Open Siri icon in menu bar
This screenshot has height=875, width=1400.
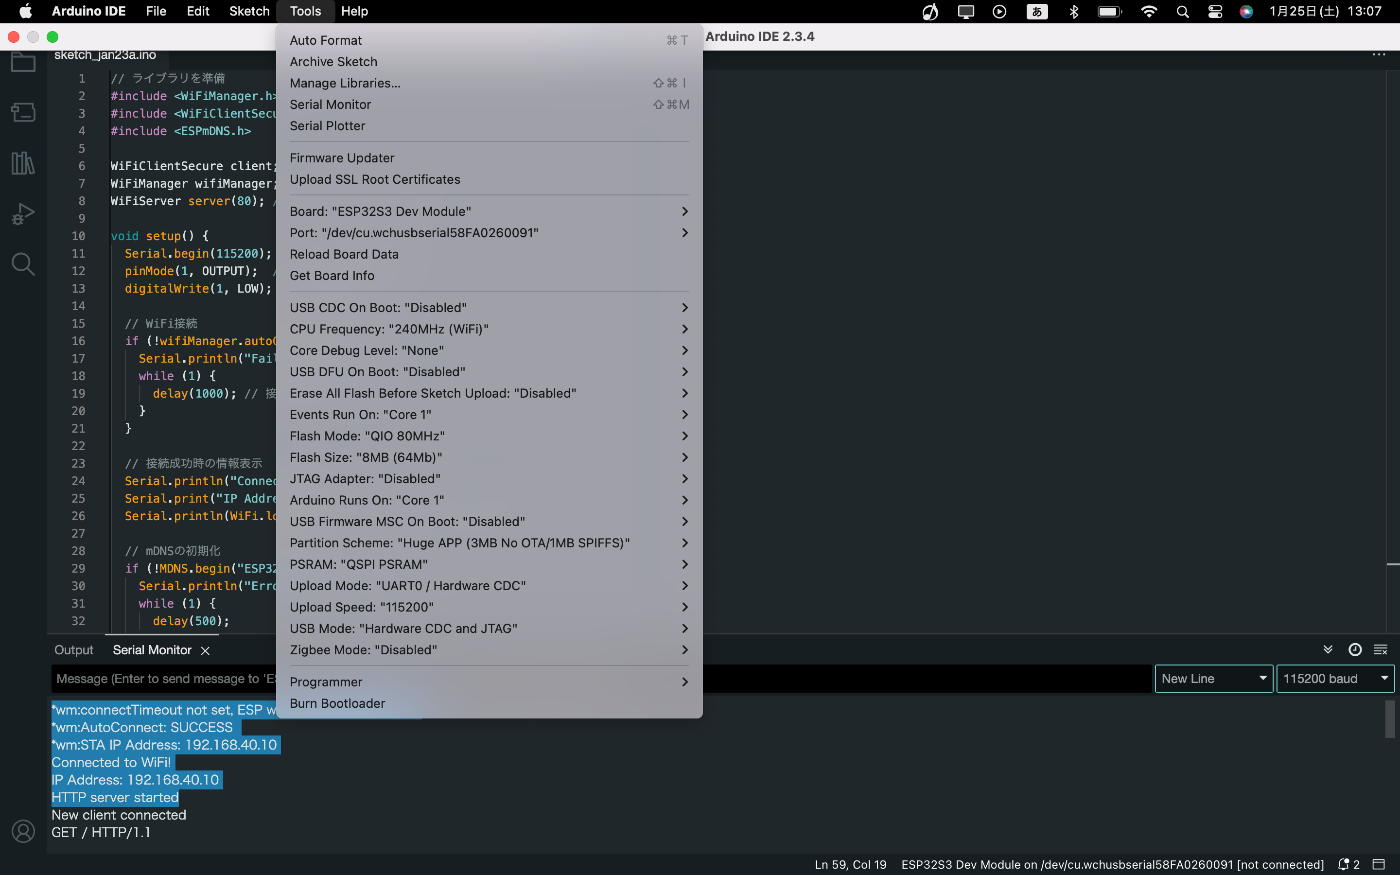pos(1246,11)
